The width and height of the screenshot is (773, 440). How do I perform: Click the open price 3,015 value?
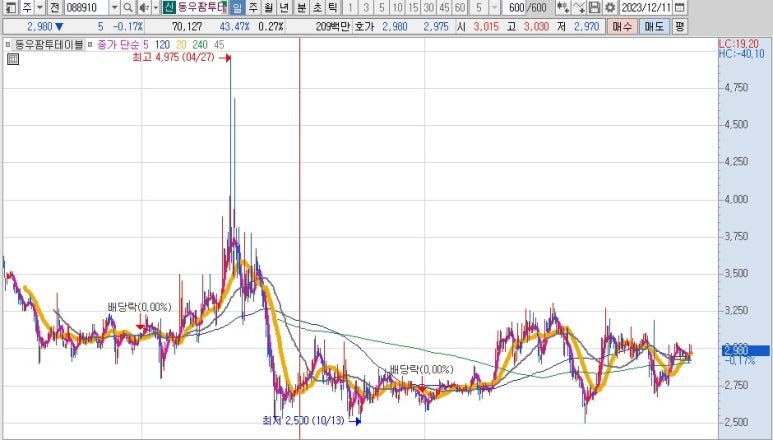pyautogui.click(x=486, y=27)
